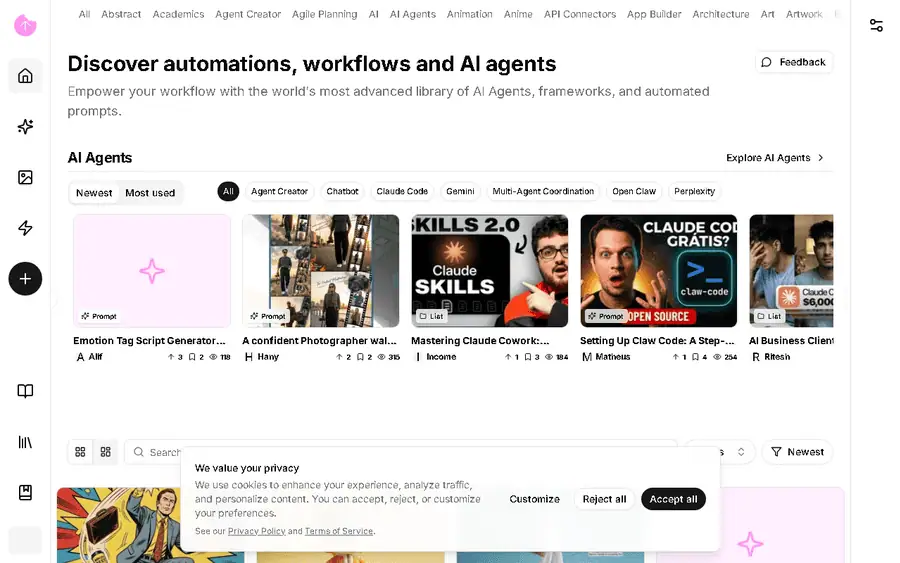Screen dimensions: 900x563
Task: Click the black plus create button
Action: pos(25,279)
